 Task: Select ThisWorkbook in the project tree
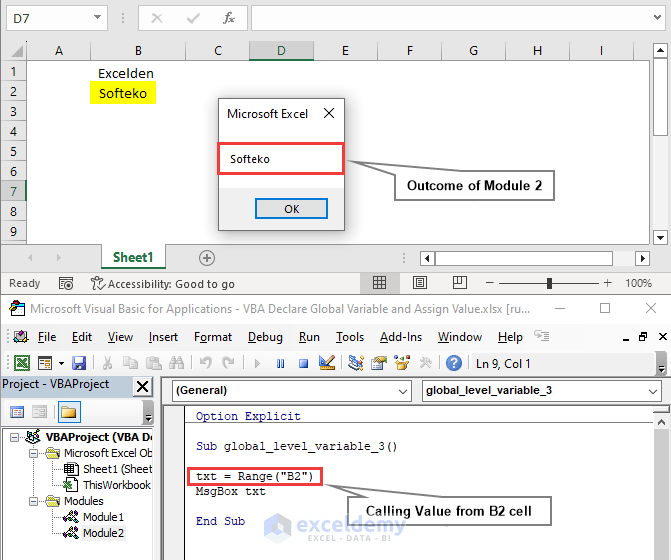tap(116, 485)
